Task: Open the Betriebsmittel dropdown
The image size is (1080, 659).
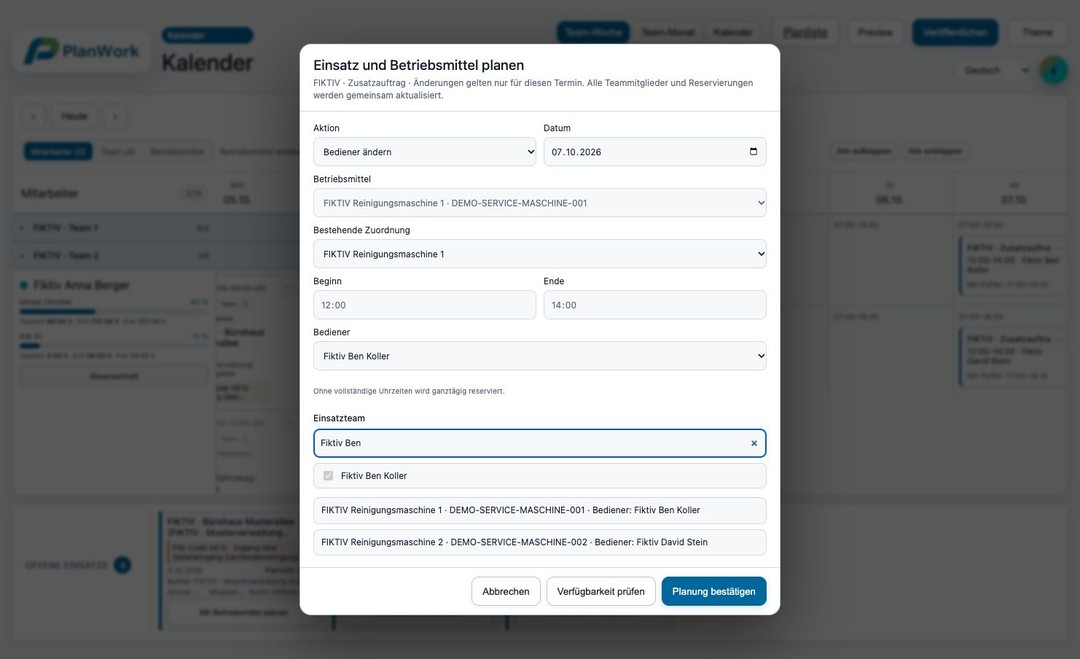Action: click(x=539, y=203)
